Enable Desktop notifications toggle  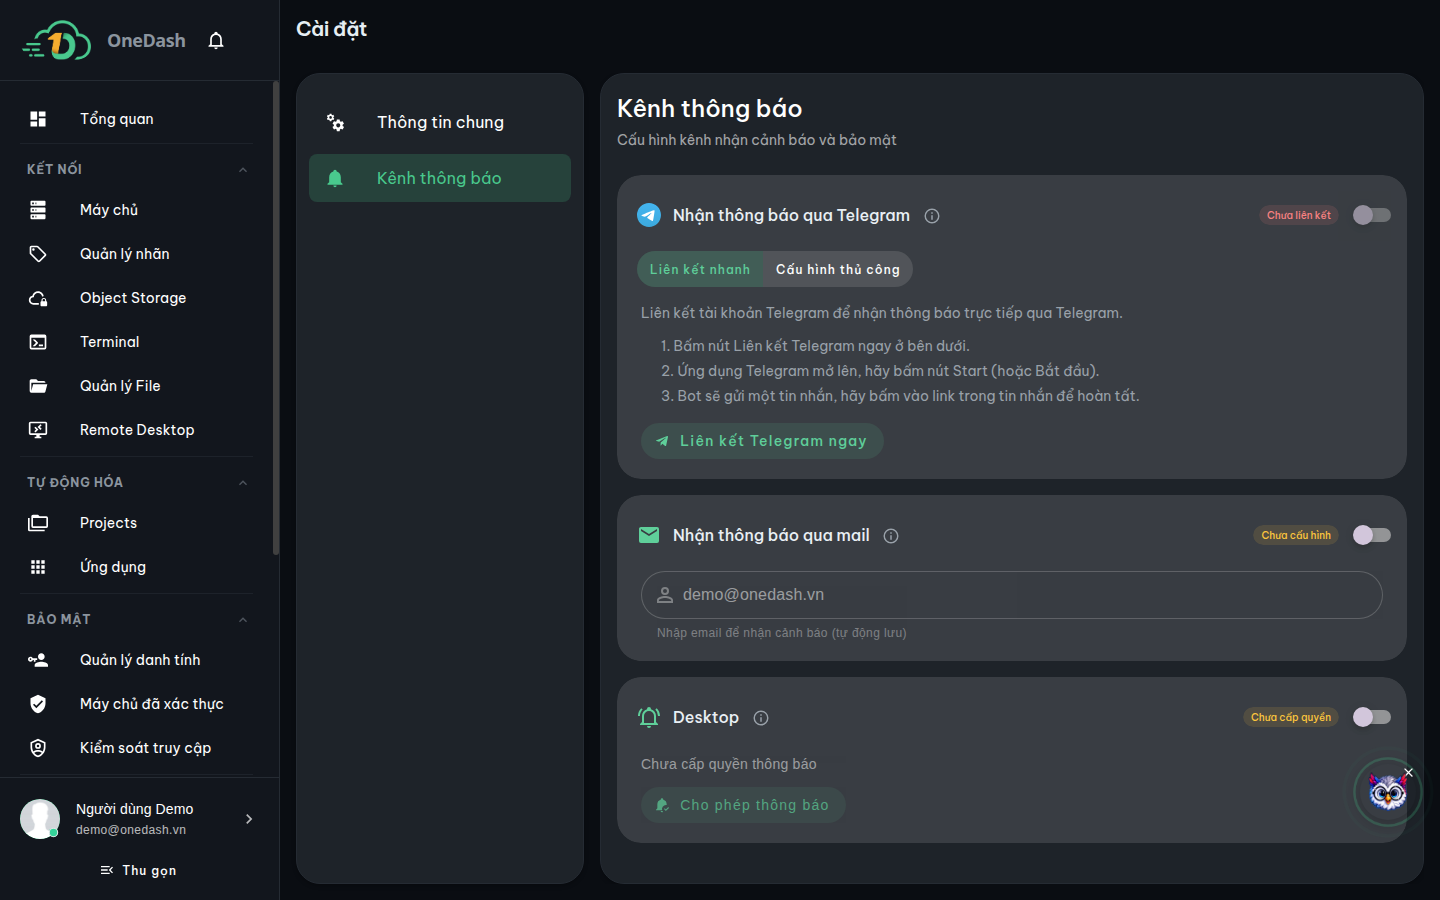click(x=1371, y=717)
